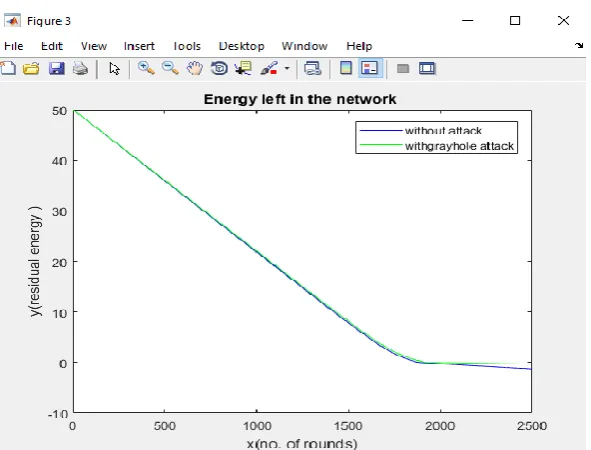Image resolution: width=591 pixels, height=450 pixels.
Task: Open the Desktop menu
Action: [x=242, y=46]
